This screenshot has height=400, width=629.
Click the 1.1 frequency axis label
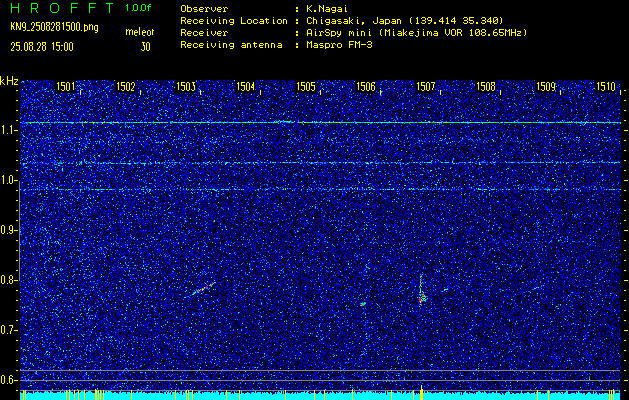click(8, 130)
